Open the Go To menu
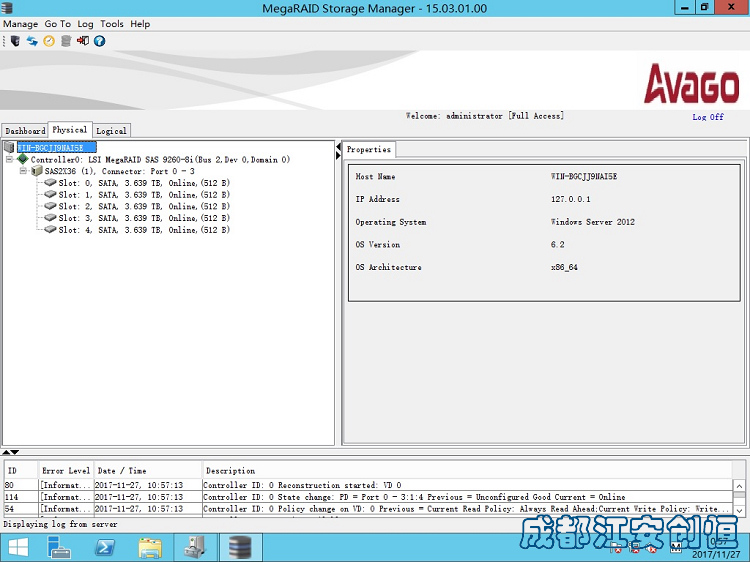The image size is (750, 562). (x=57, y=24)
